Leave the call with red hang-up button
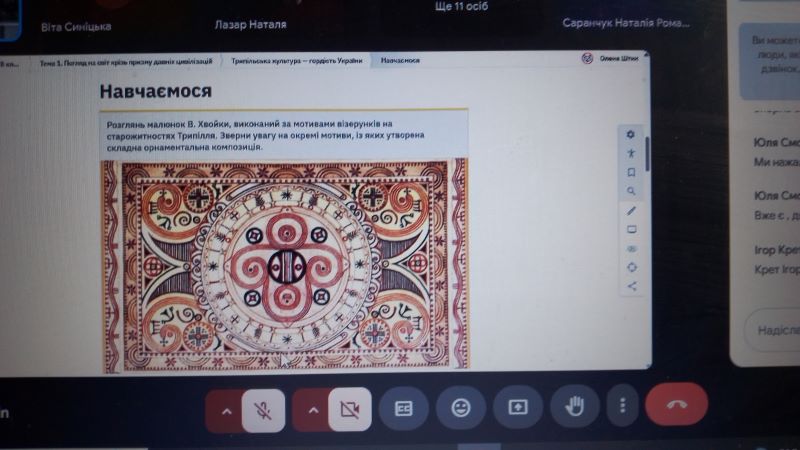 pos(677,404)
